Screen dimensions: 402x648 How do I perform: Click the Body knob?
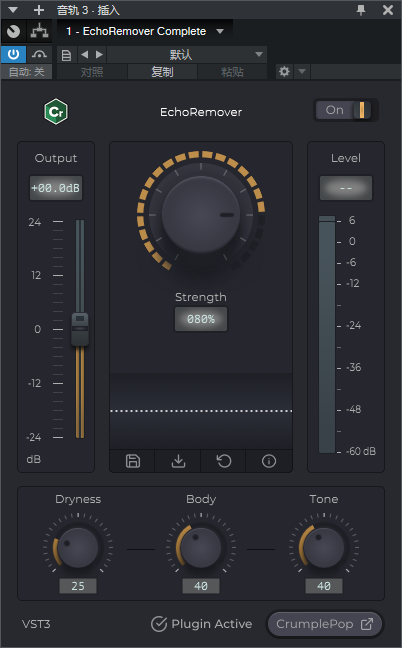point(201,548)
